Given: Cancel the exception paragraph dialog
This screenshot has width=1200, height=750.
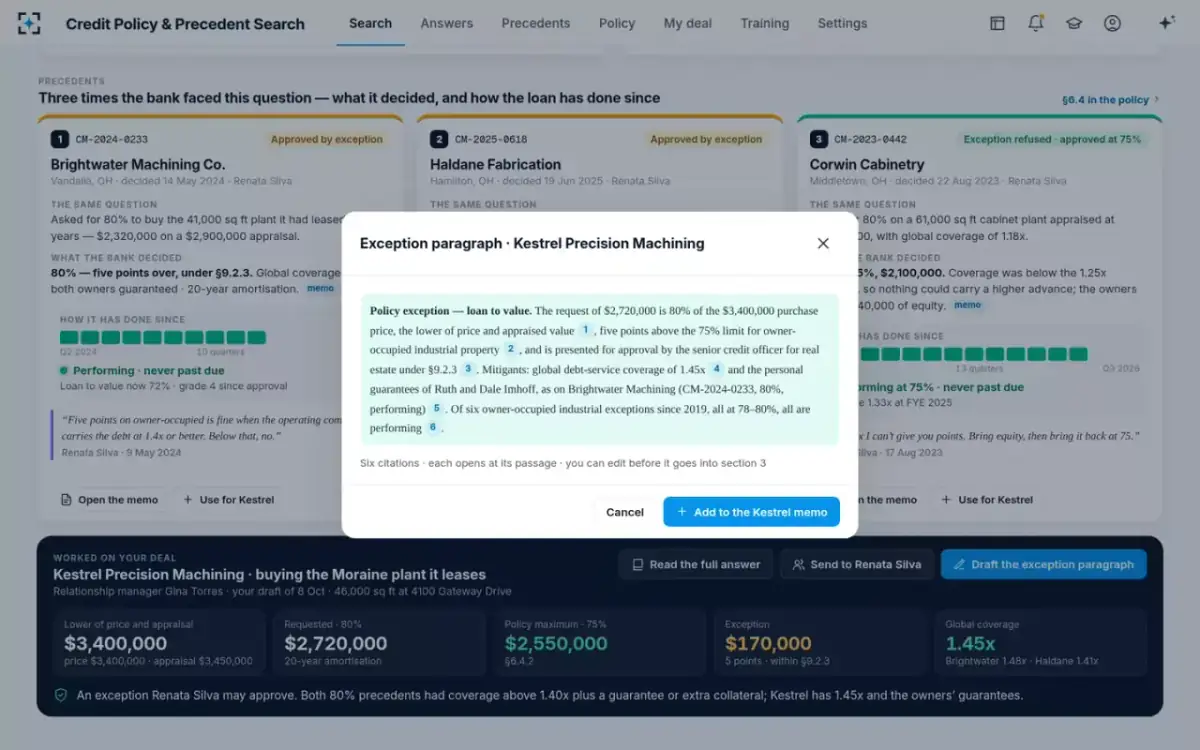Looking at the screenshot, I should pos(625,512).
